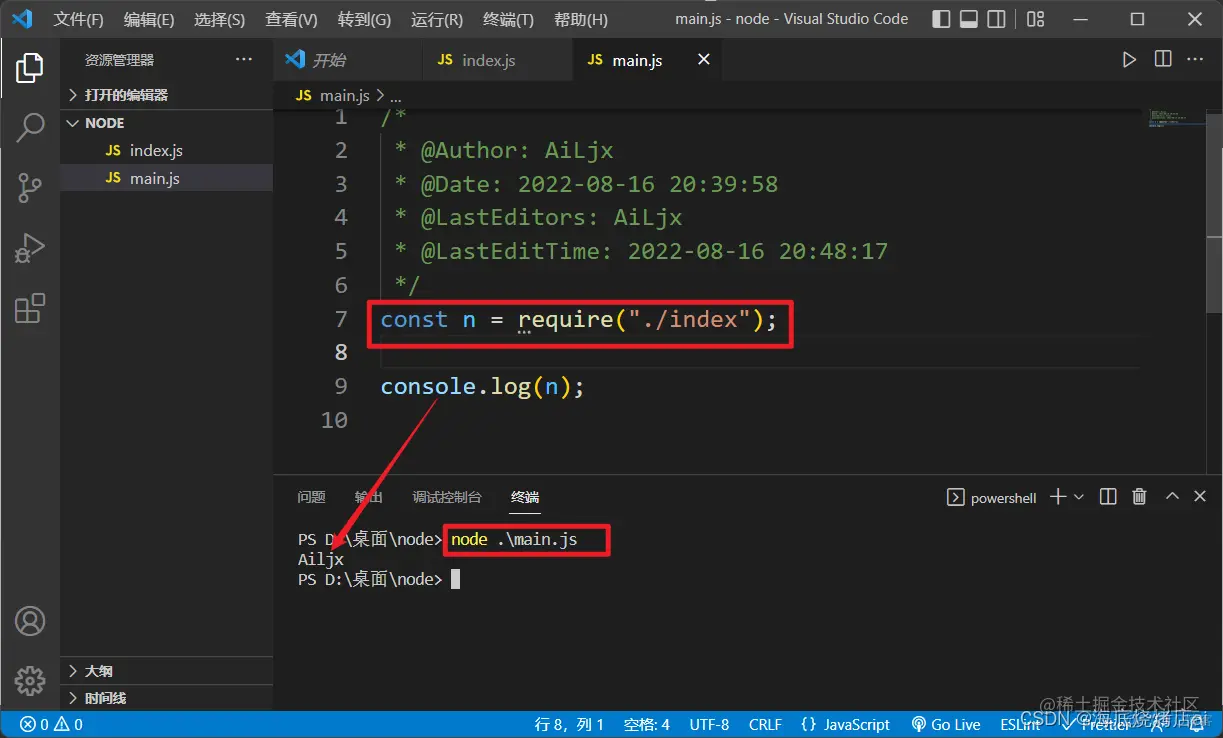Viewport: 1223px width, 738px height.
Task: Expand the 打开的编辑器 section
Action: [x=167, y=95]
